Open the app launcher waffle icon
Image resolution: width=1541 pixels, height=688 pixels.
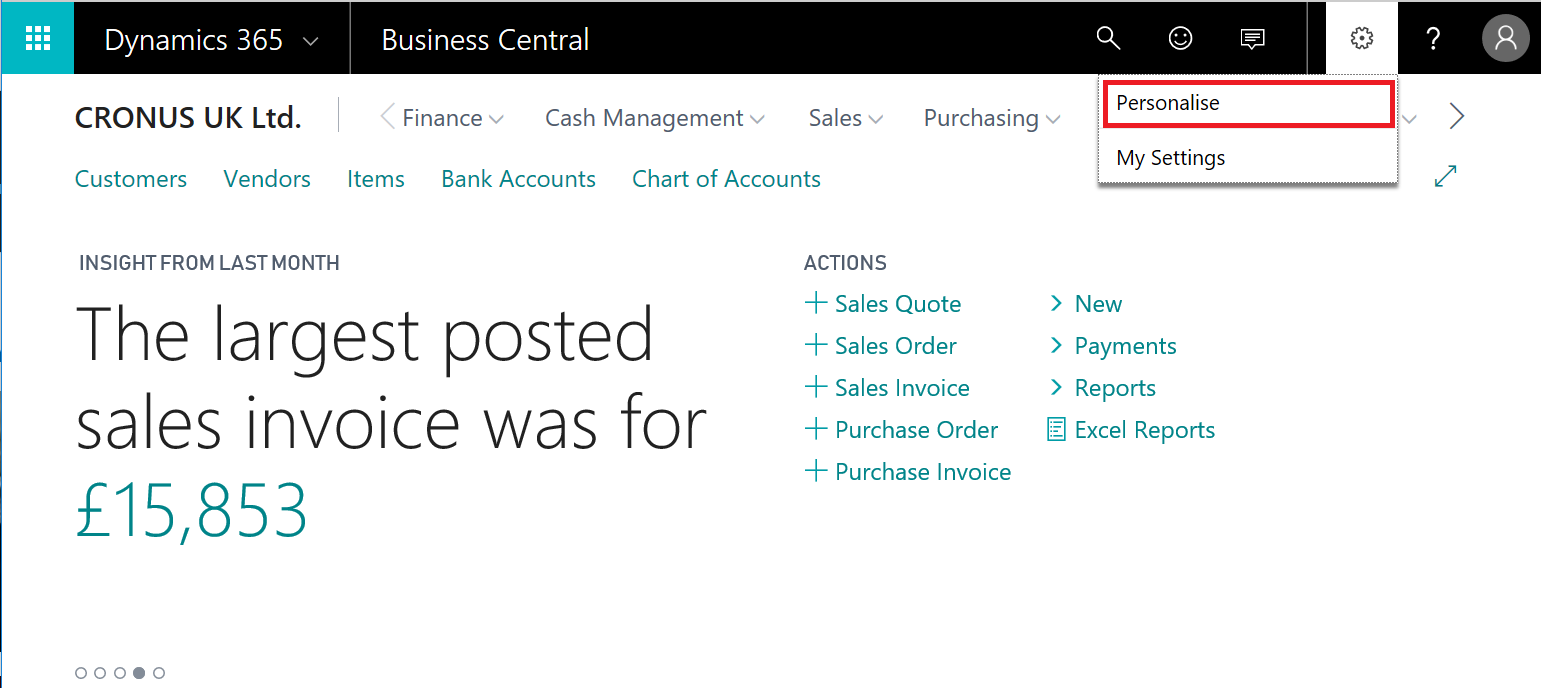(x=37, y=38)
